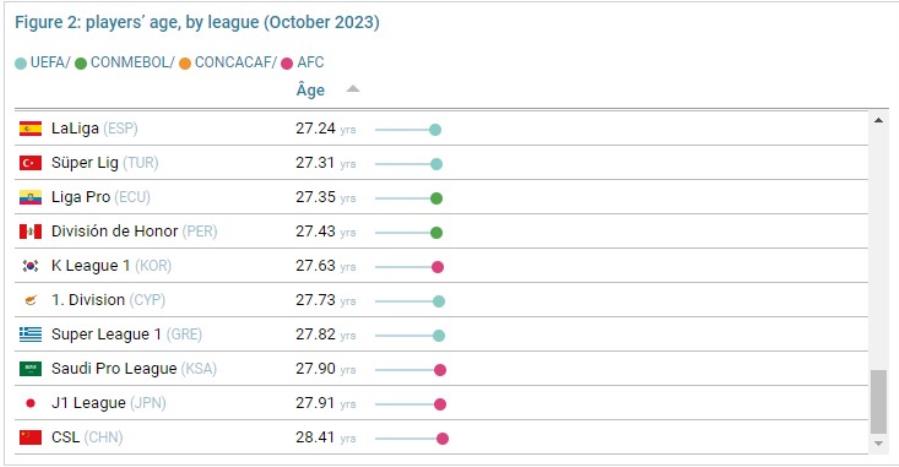Screen dimensions: 899x467
Task: Toggle the CONMEBOL legend filter
Action: pos(126,62)
